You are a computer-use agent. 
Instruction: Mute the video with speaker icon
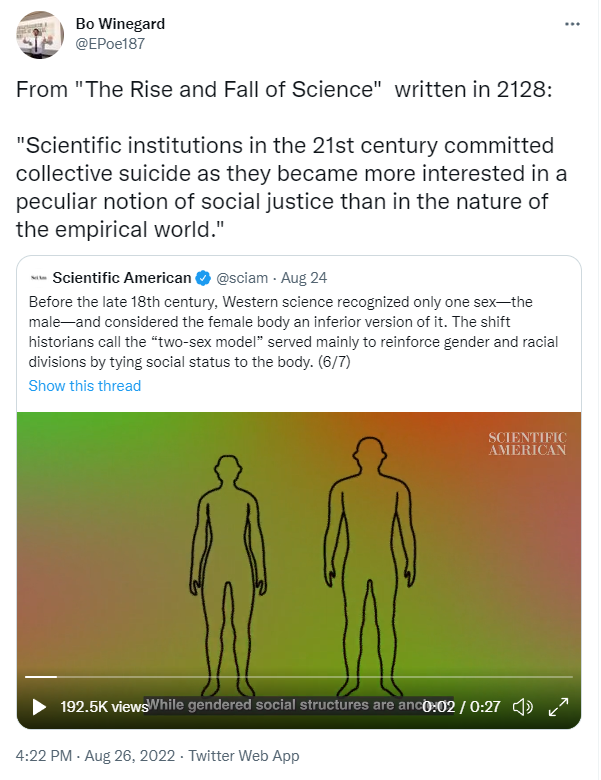(522, 706)
